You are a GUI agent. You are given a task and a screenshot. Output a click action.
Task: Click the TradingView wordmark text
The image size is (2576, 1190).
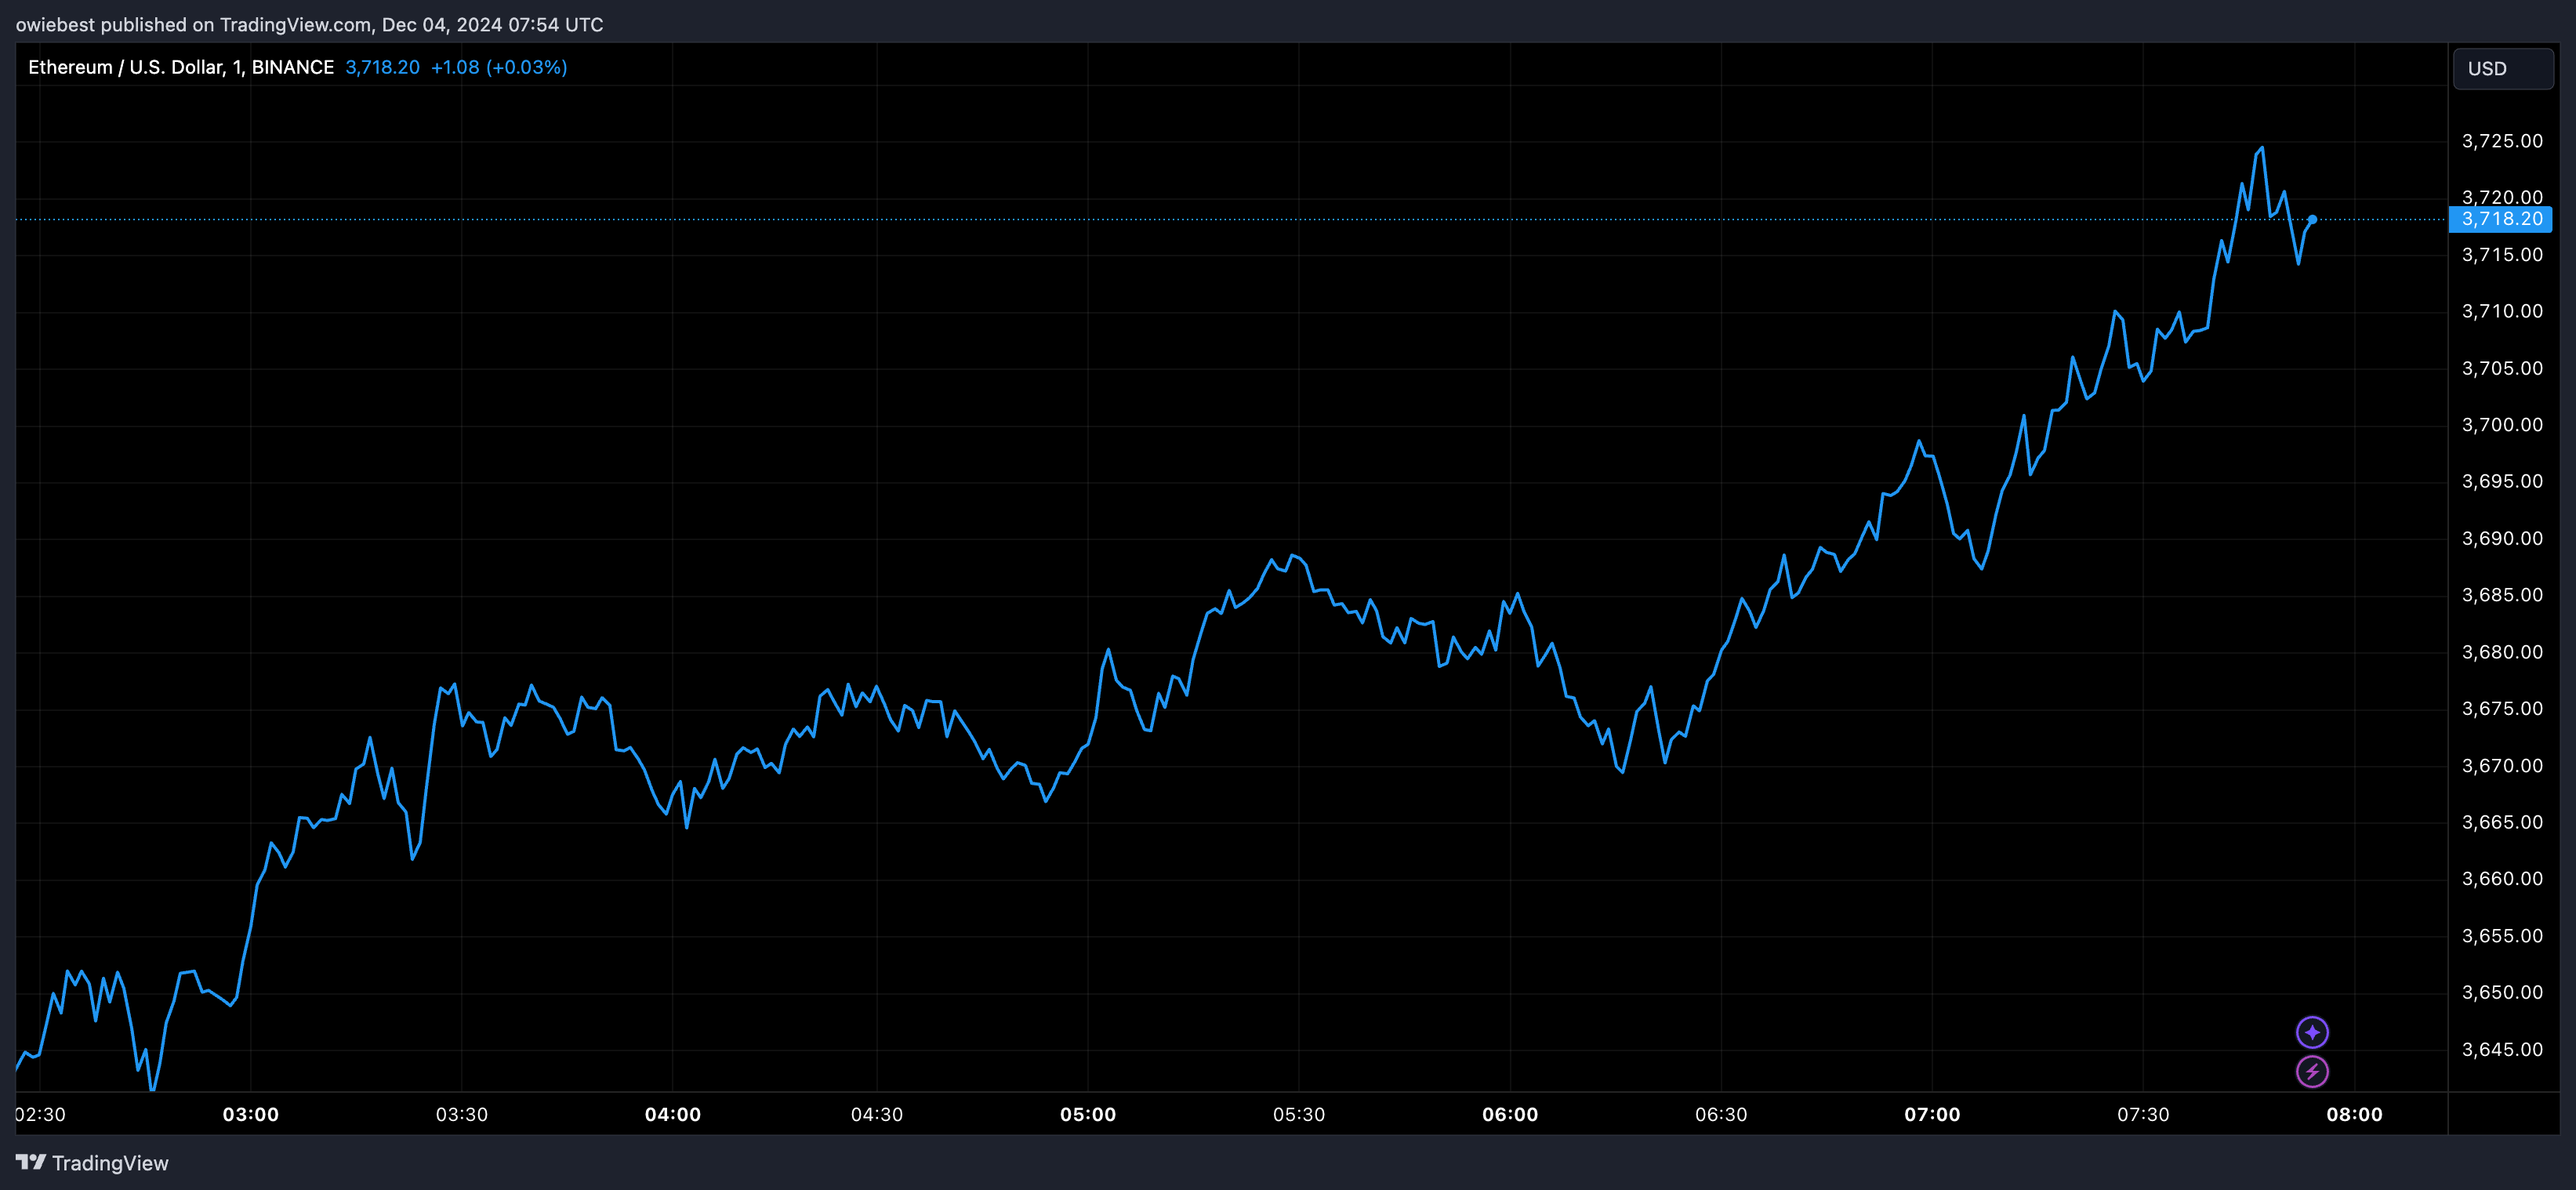click(x=110, y=1163)
